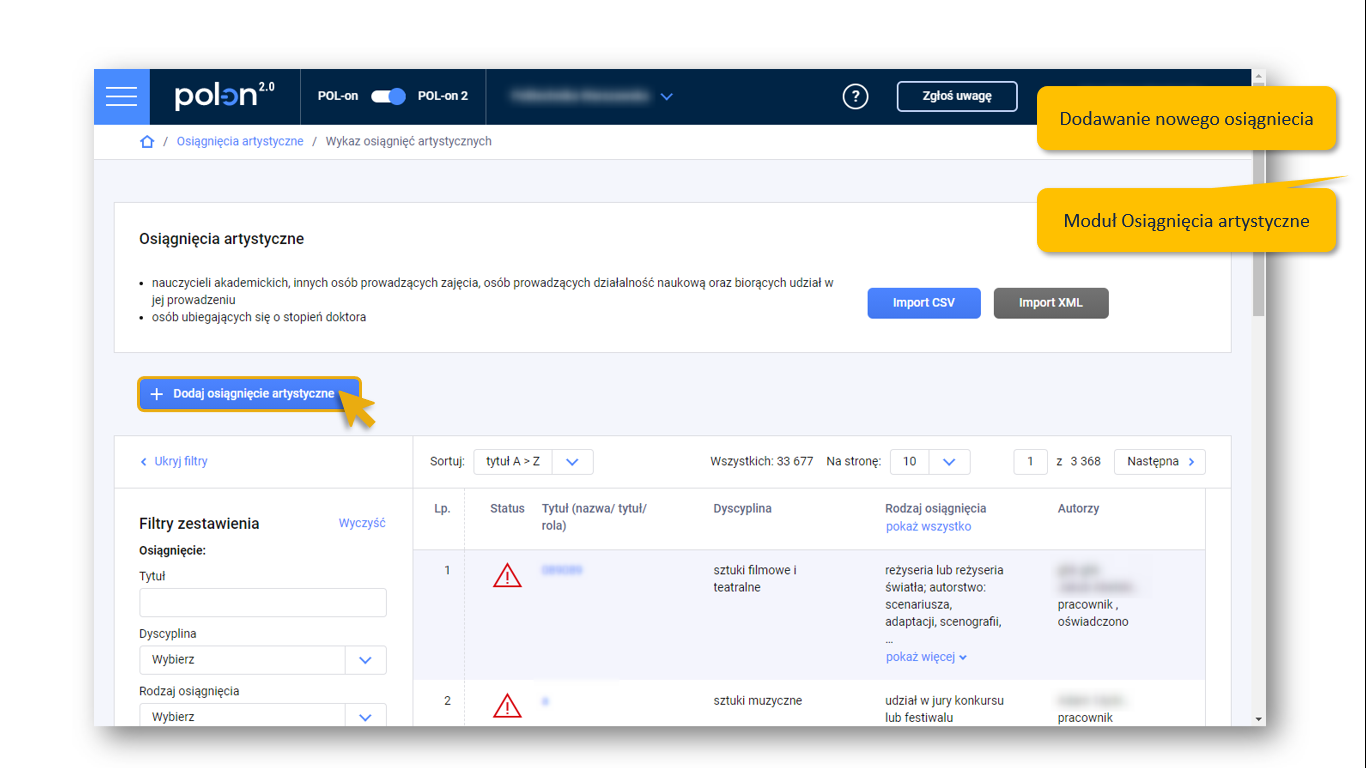Click the Dyscyplina column header
The height and width of the screenshot is (768, 1366).
742,508
